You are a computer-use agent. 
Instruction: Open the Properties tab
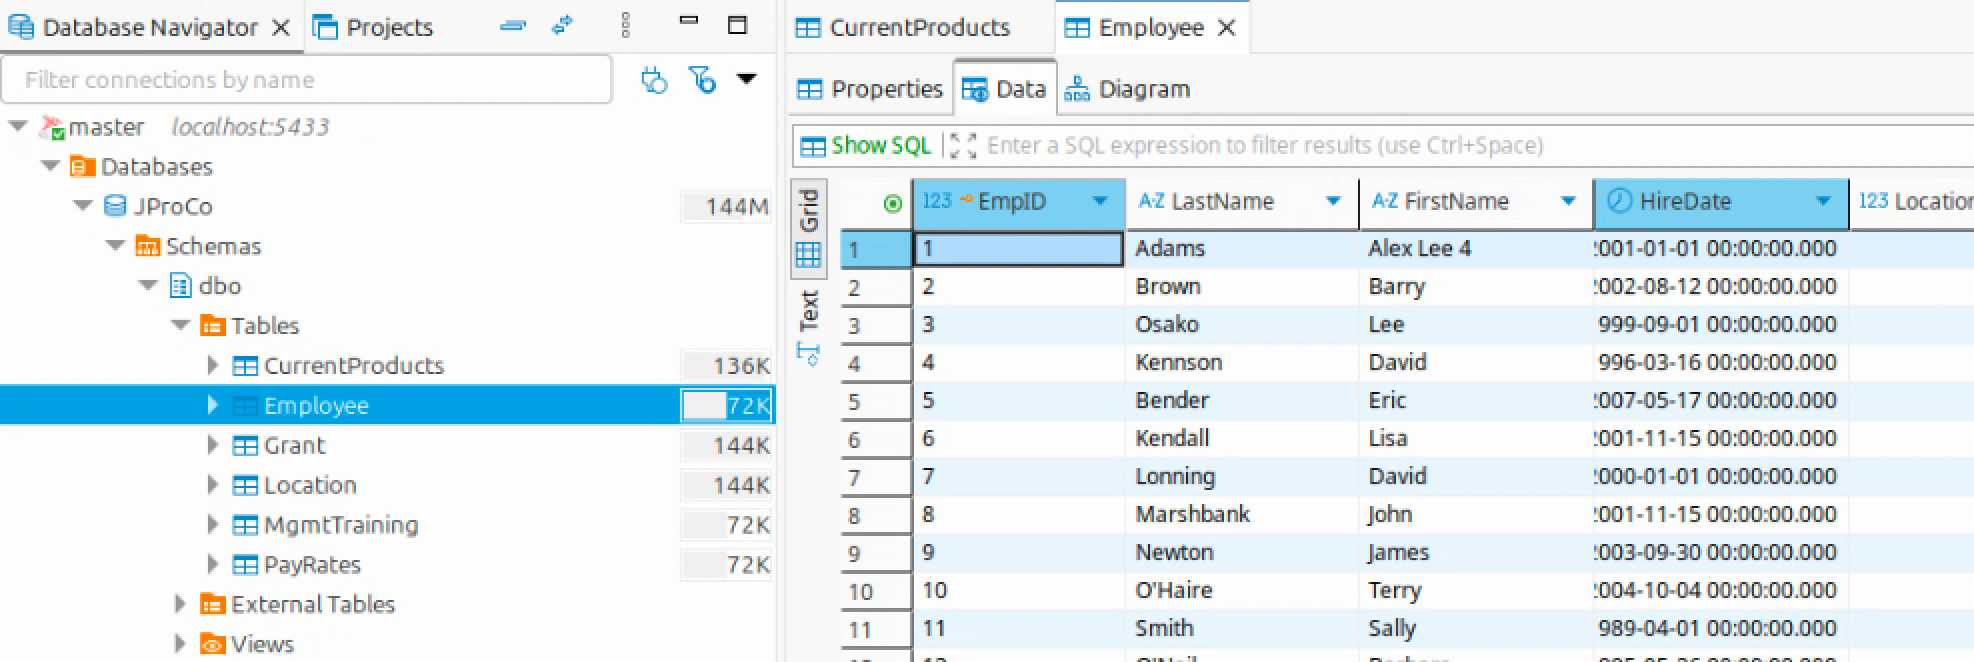870,89
